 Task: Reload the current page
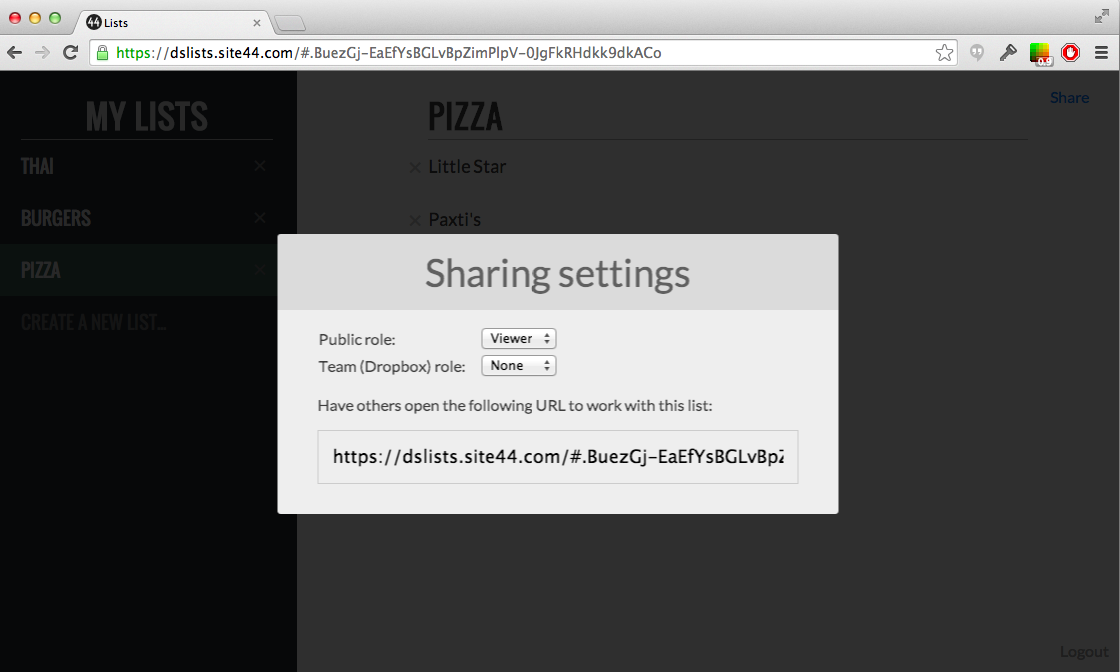coord(70,53)
